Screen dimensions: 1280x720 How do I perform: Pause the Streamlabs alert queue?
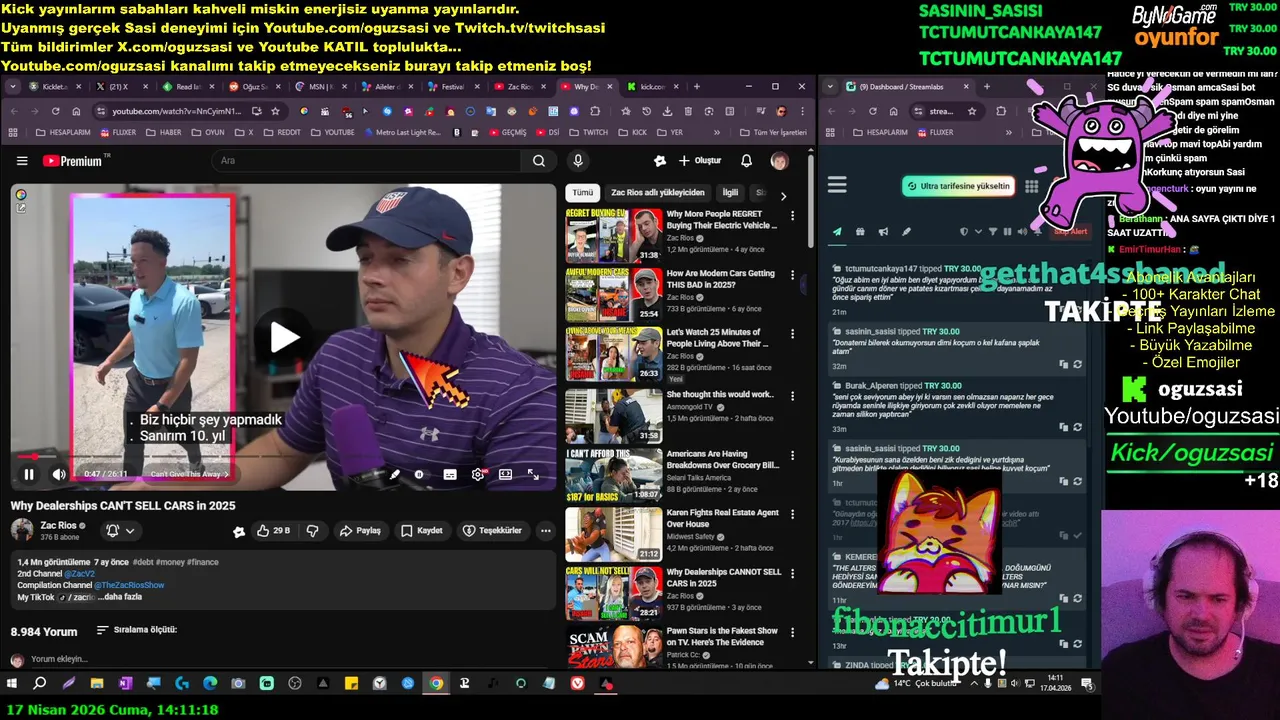point(1007,232)
